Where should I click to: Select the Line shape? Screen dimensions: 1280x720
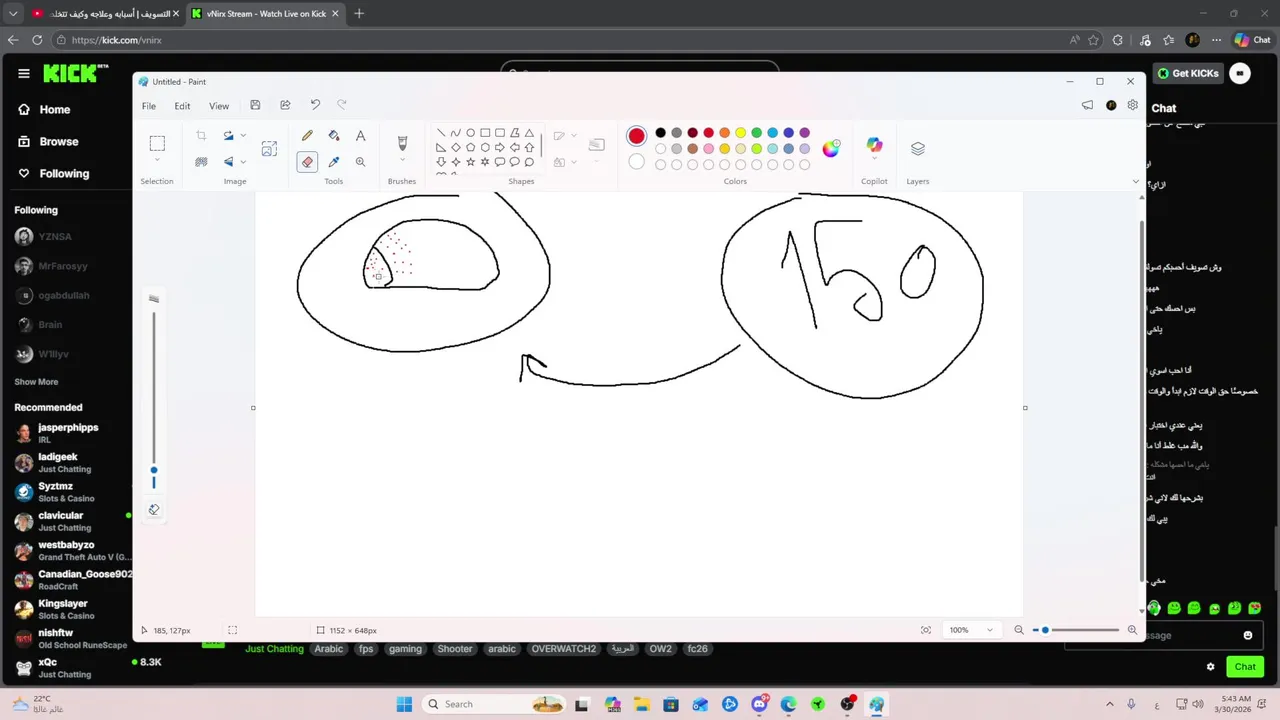(441, 133)
